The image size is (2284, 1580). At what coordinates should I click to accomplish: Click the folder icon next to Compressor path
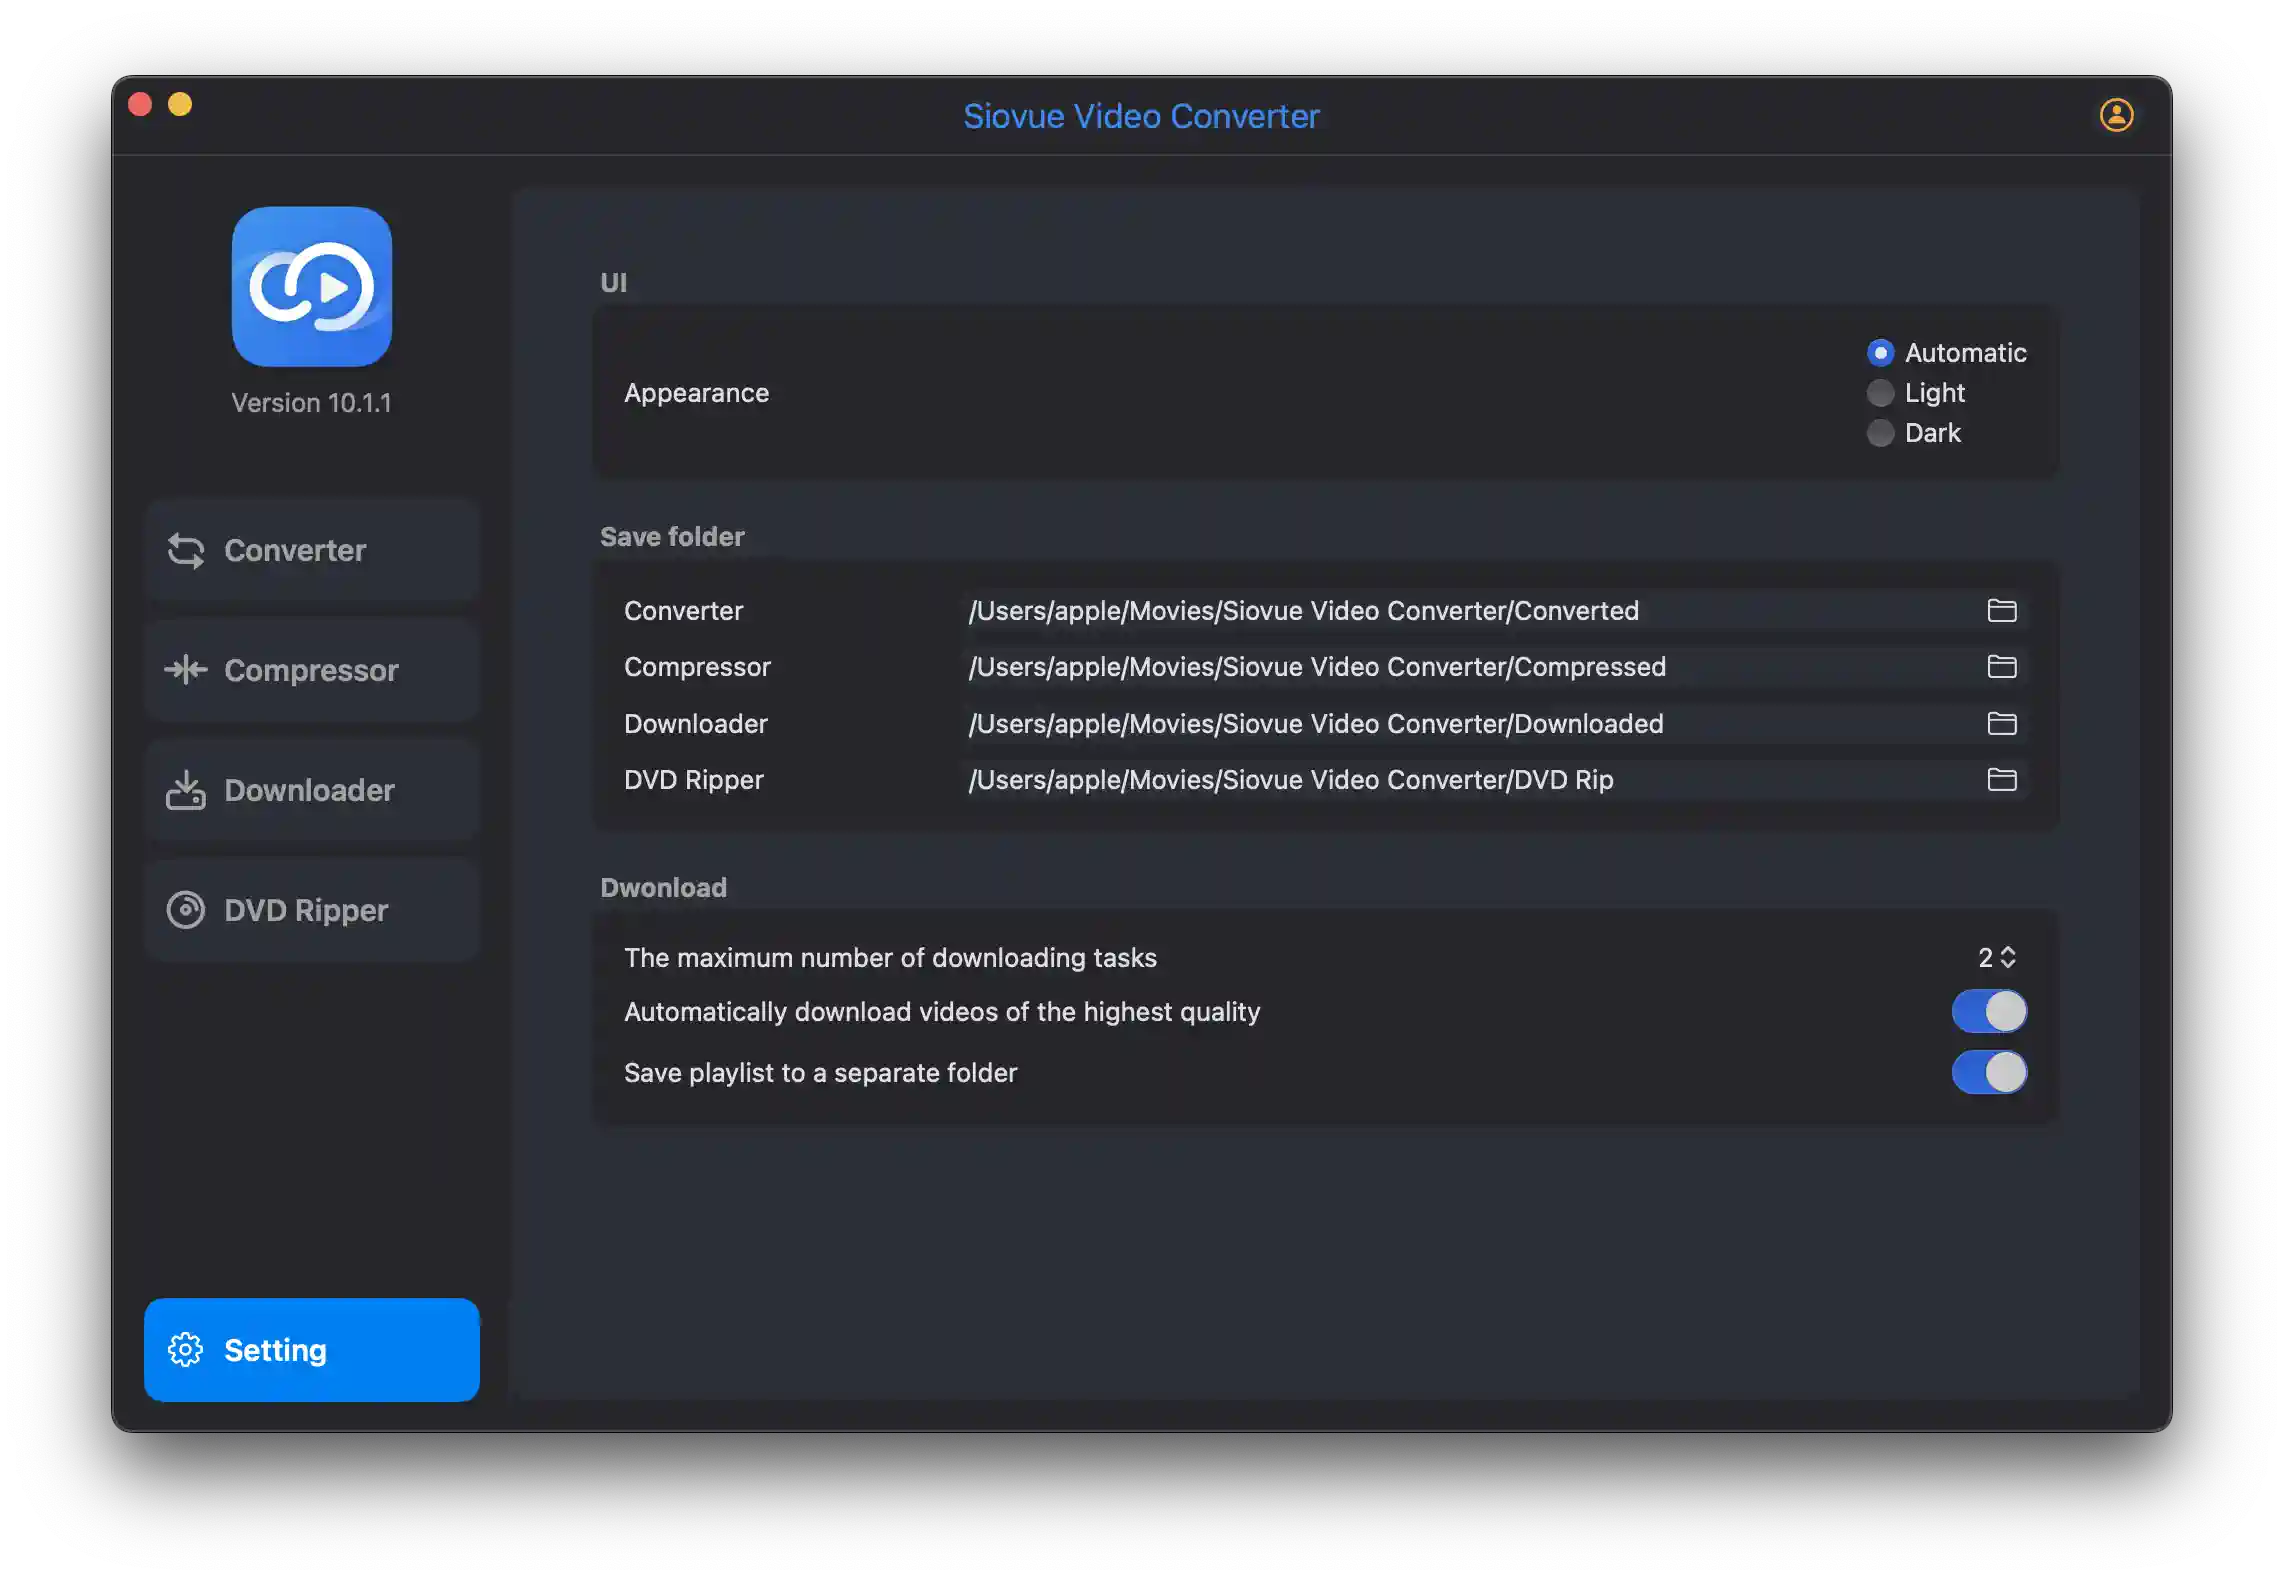pos(2001,665)
